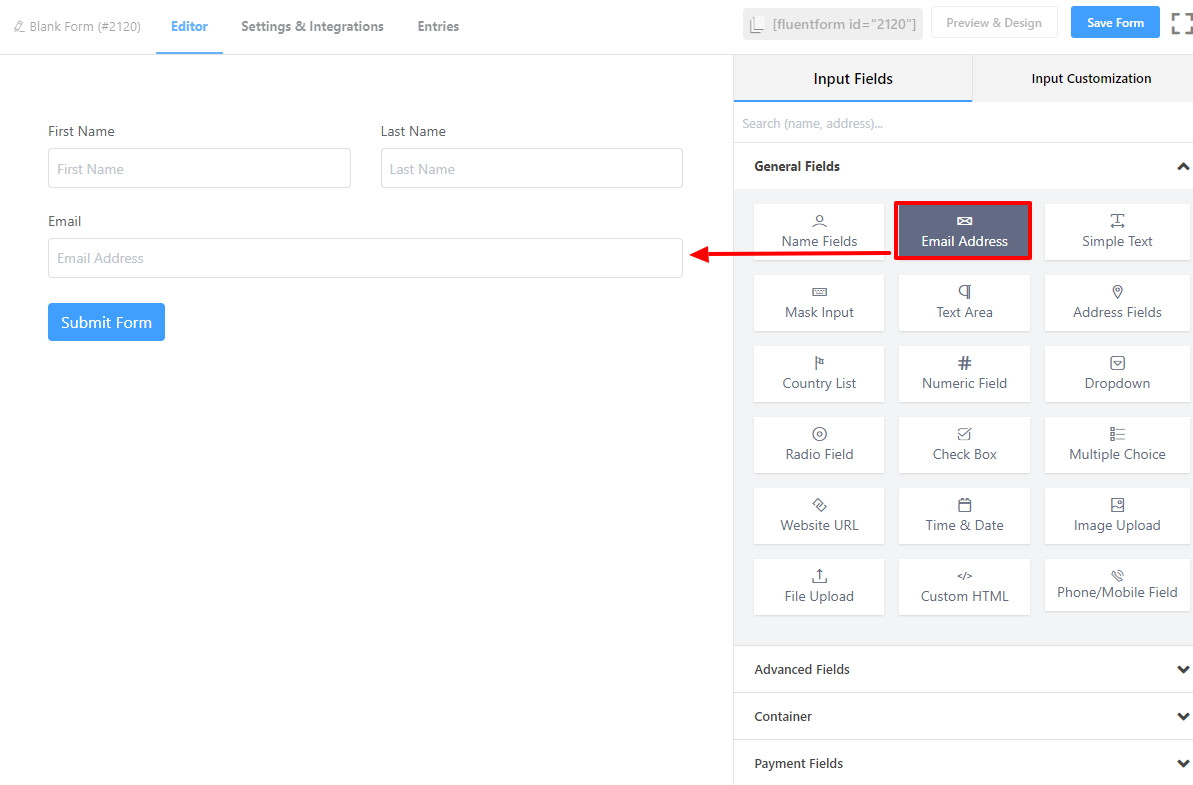Open the Entries tab
1193x785 pixels.
click(x=438, y=27)
